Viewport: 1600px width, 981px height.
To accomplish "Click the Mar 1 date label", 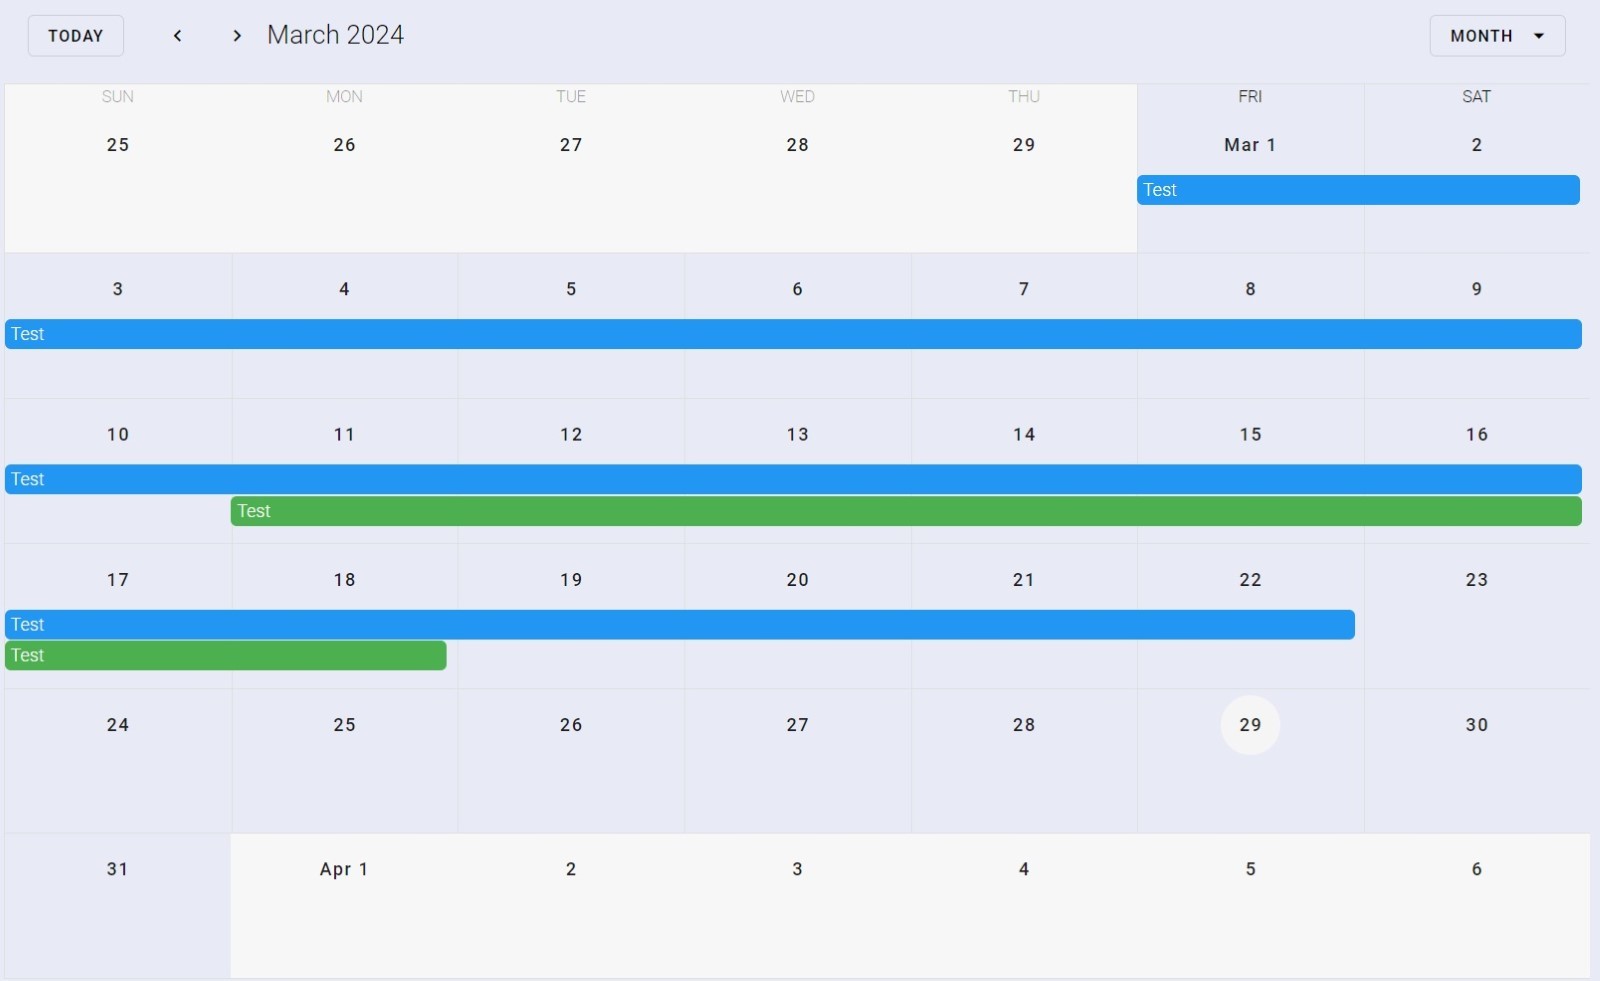I will 1249,145.
